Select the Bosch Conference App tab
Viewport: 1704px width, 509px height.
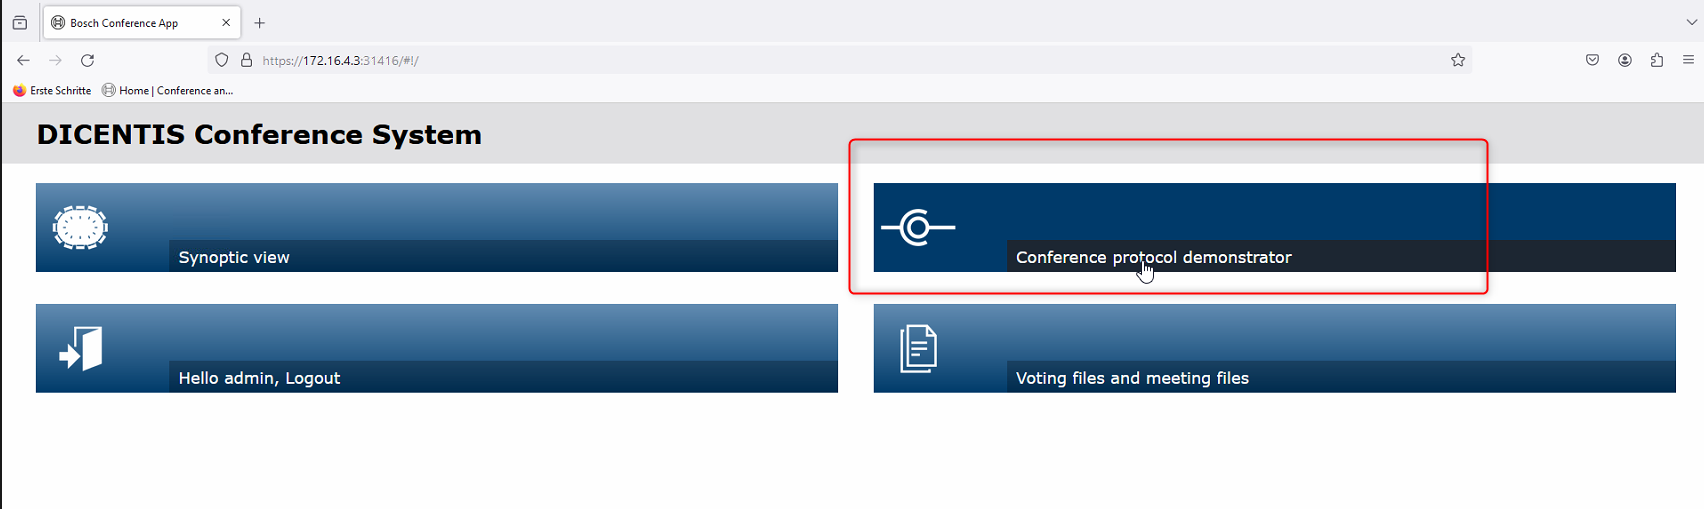click(x=125, y=22)
